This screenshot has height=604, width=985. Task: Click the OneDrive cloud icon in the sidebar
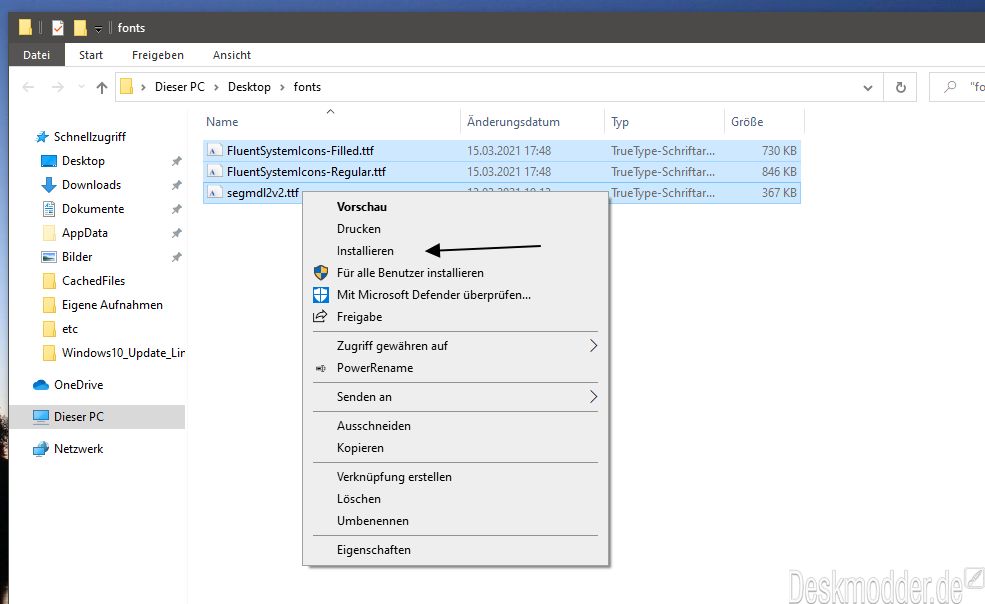click(41, 385)
